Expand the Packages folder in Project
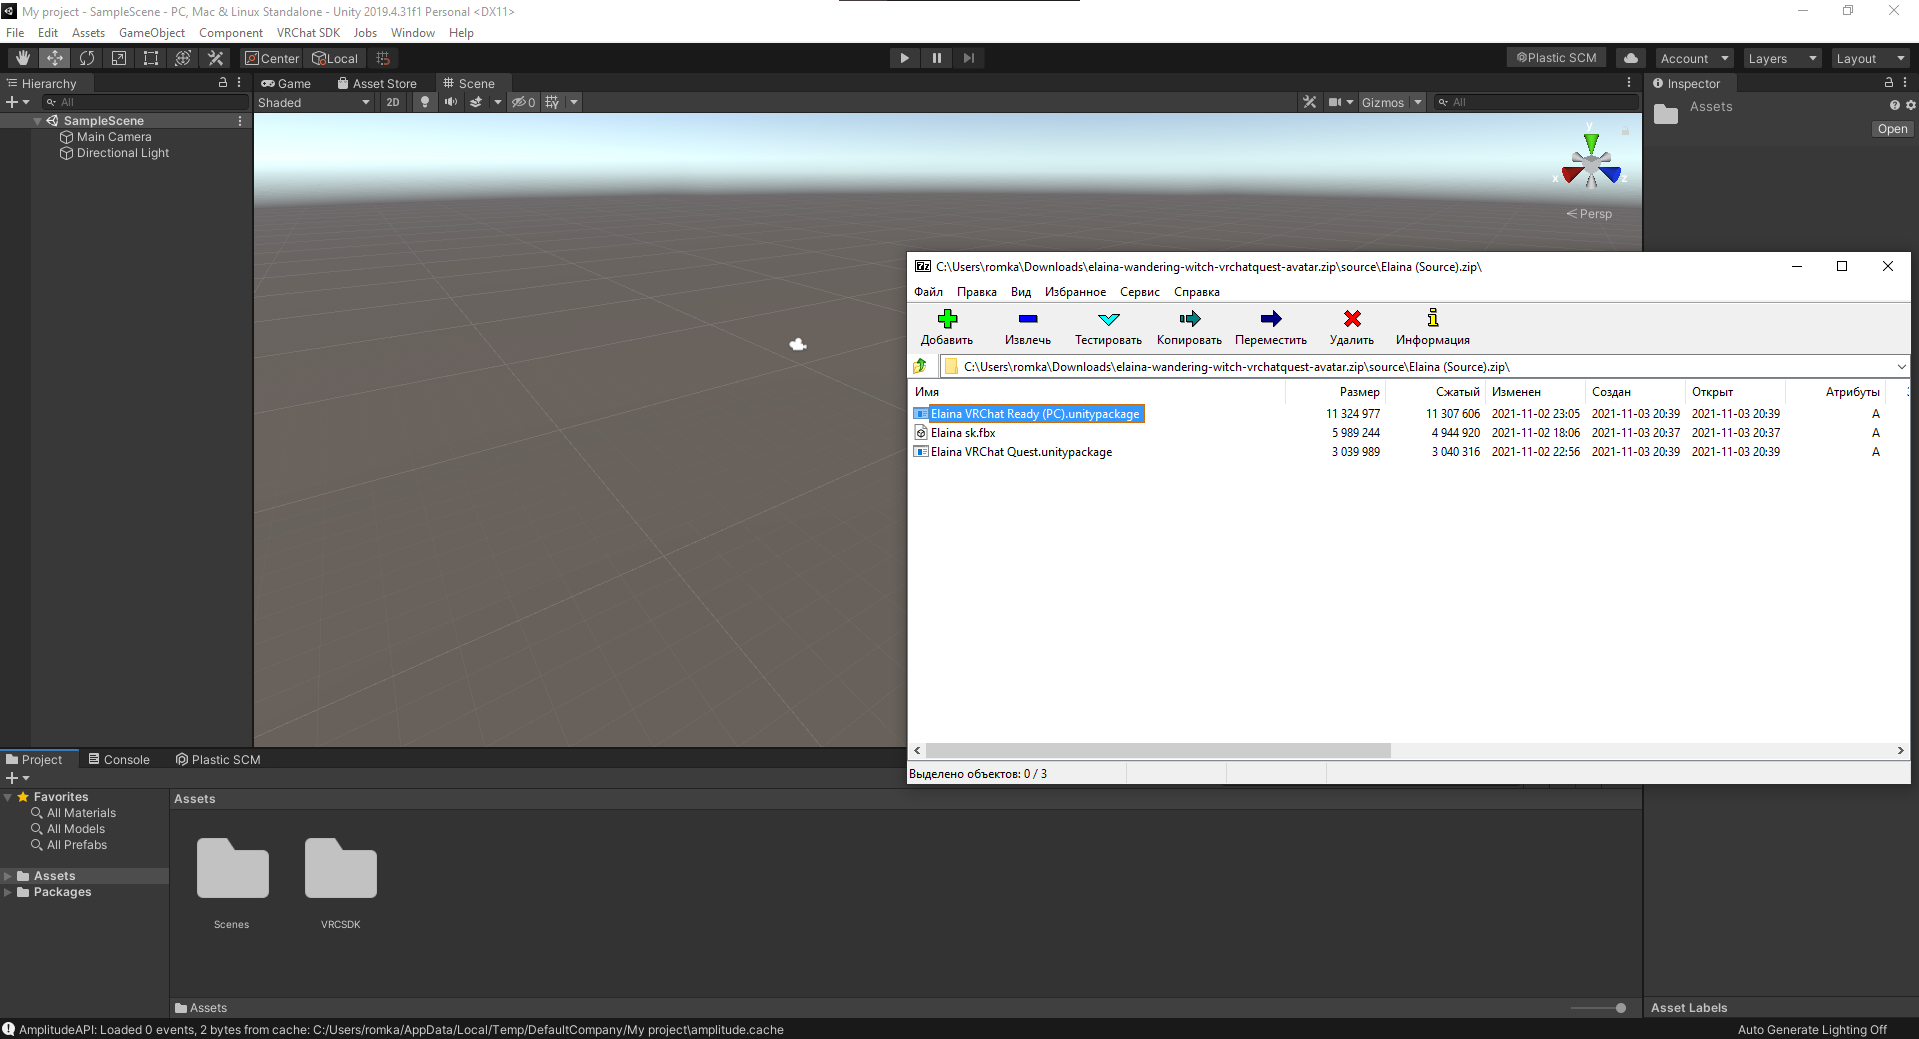 tap(8, 892)
